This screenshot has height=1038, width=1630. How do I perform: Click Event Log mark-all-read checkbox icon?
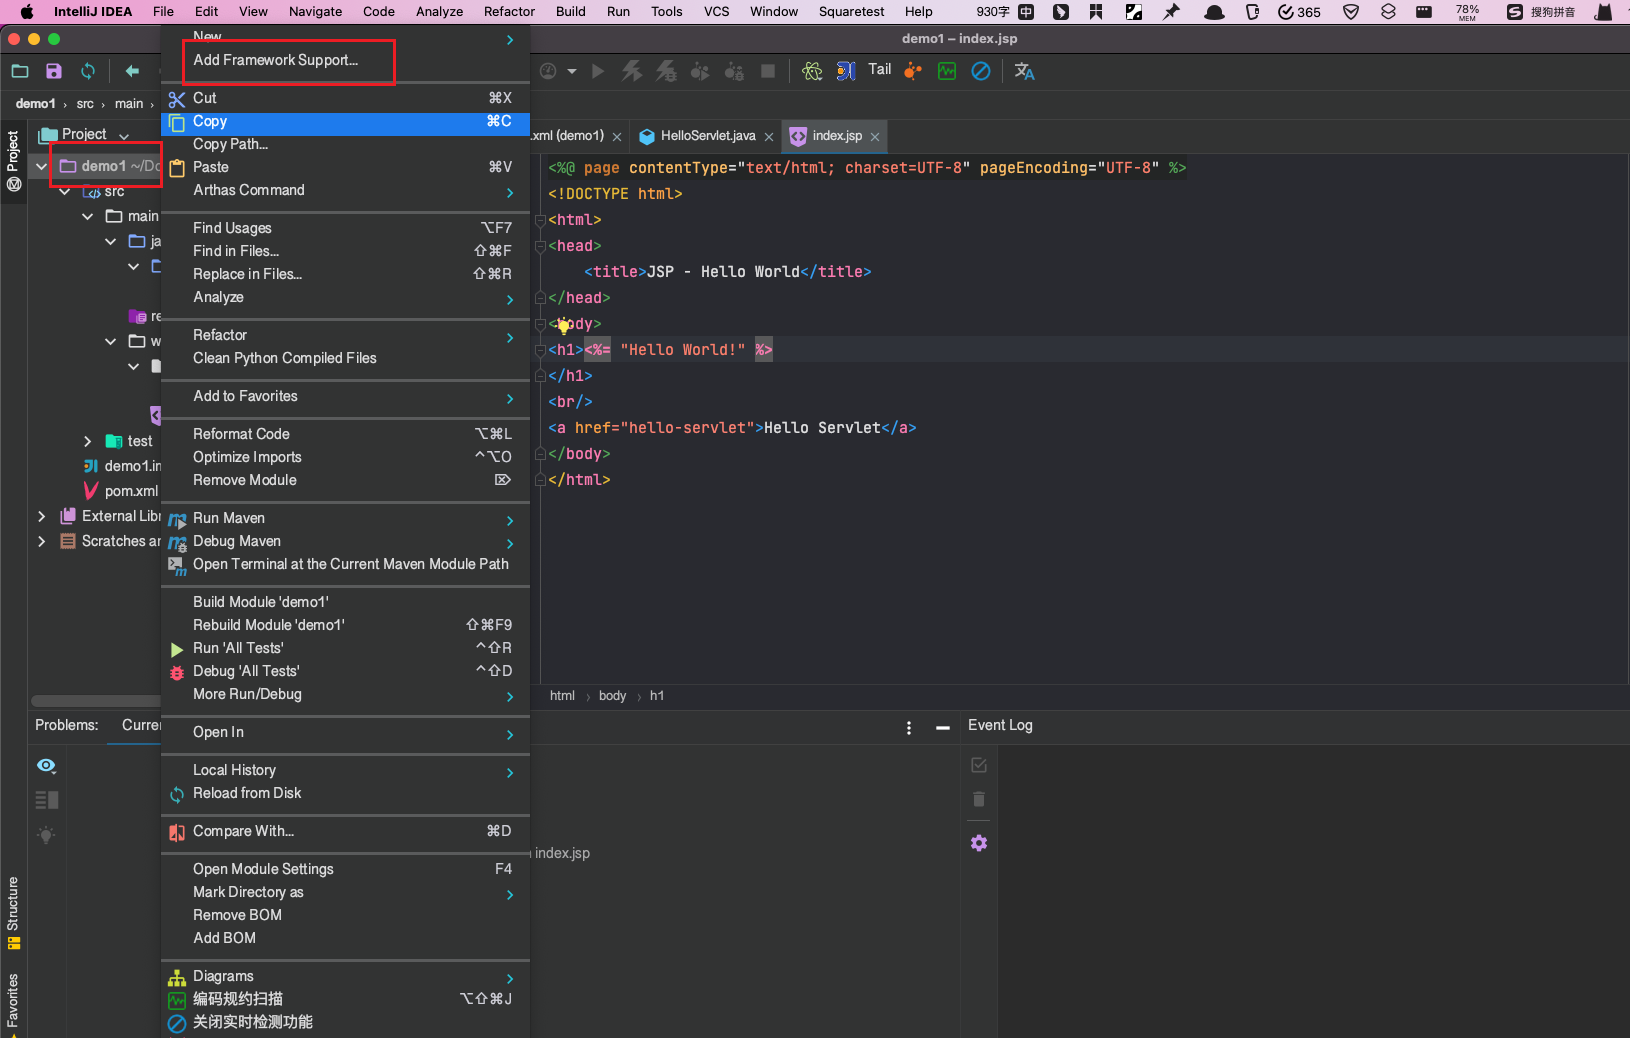[x=979, y=765]
